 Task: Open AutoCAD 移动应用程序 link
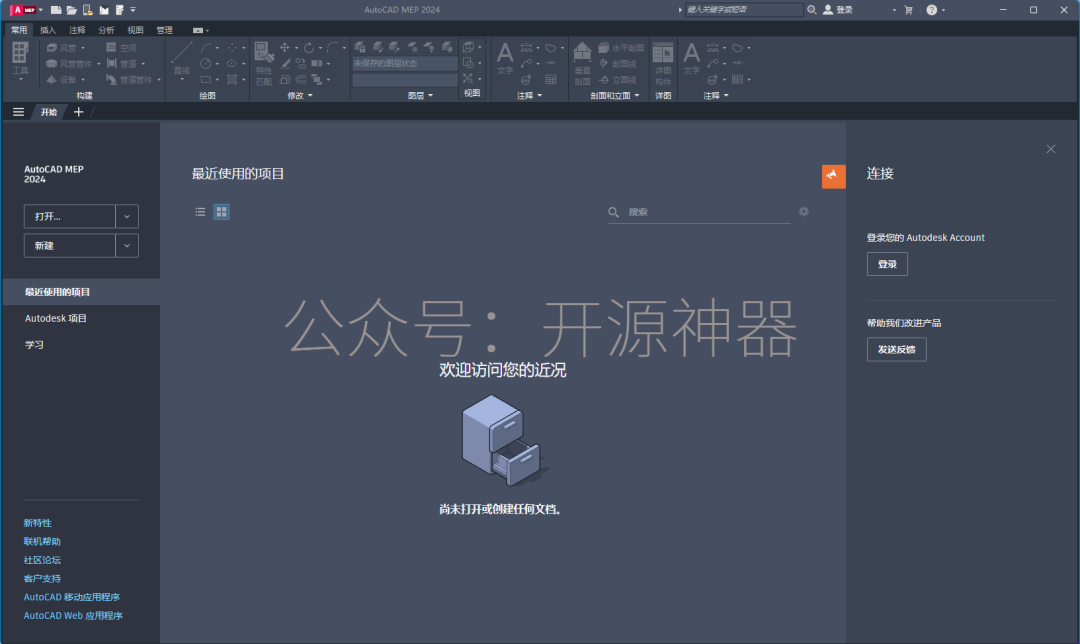point(72,597)
